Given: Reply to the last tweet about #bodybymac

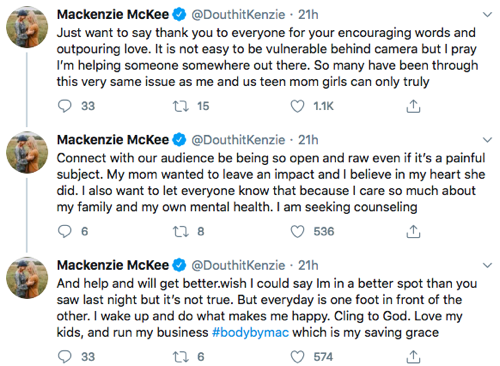Looking at the screenshot, I should tap(65, 357).
